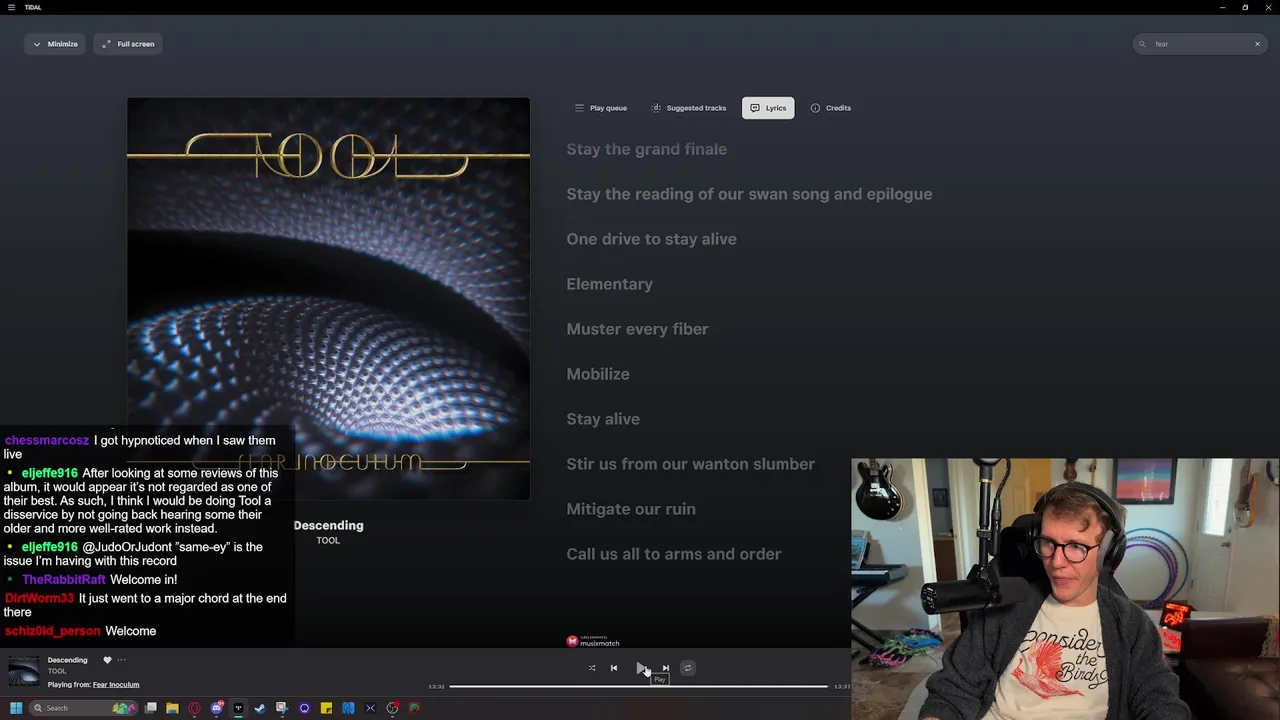Jump to lyric 'Muster every fiber'

(x=637, y=329)
